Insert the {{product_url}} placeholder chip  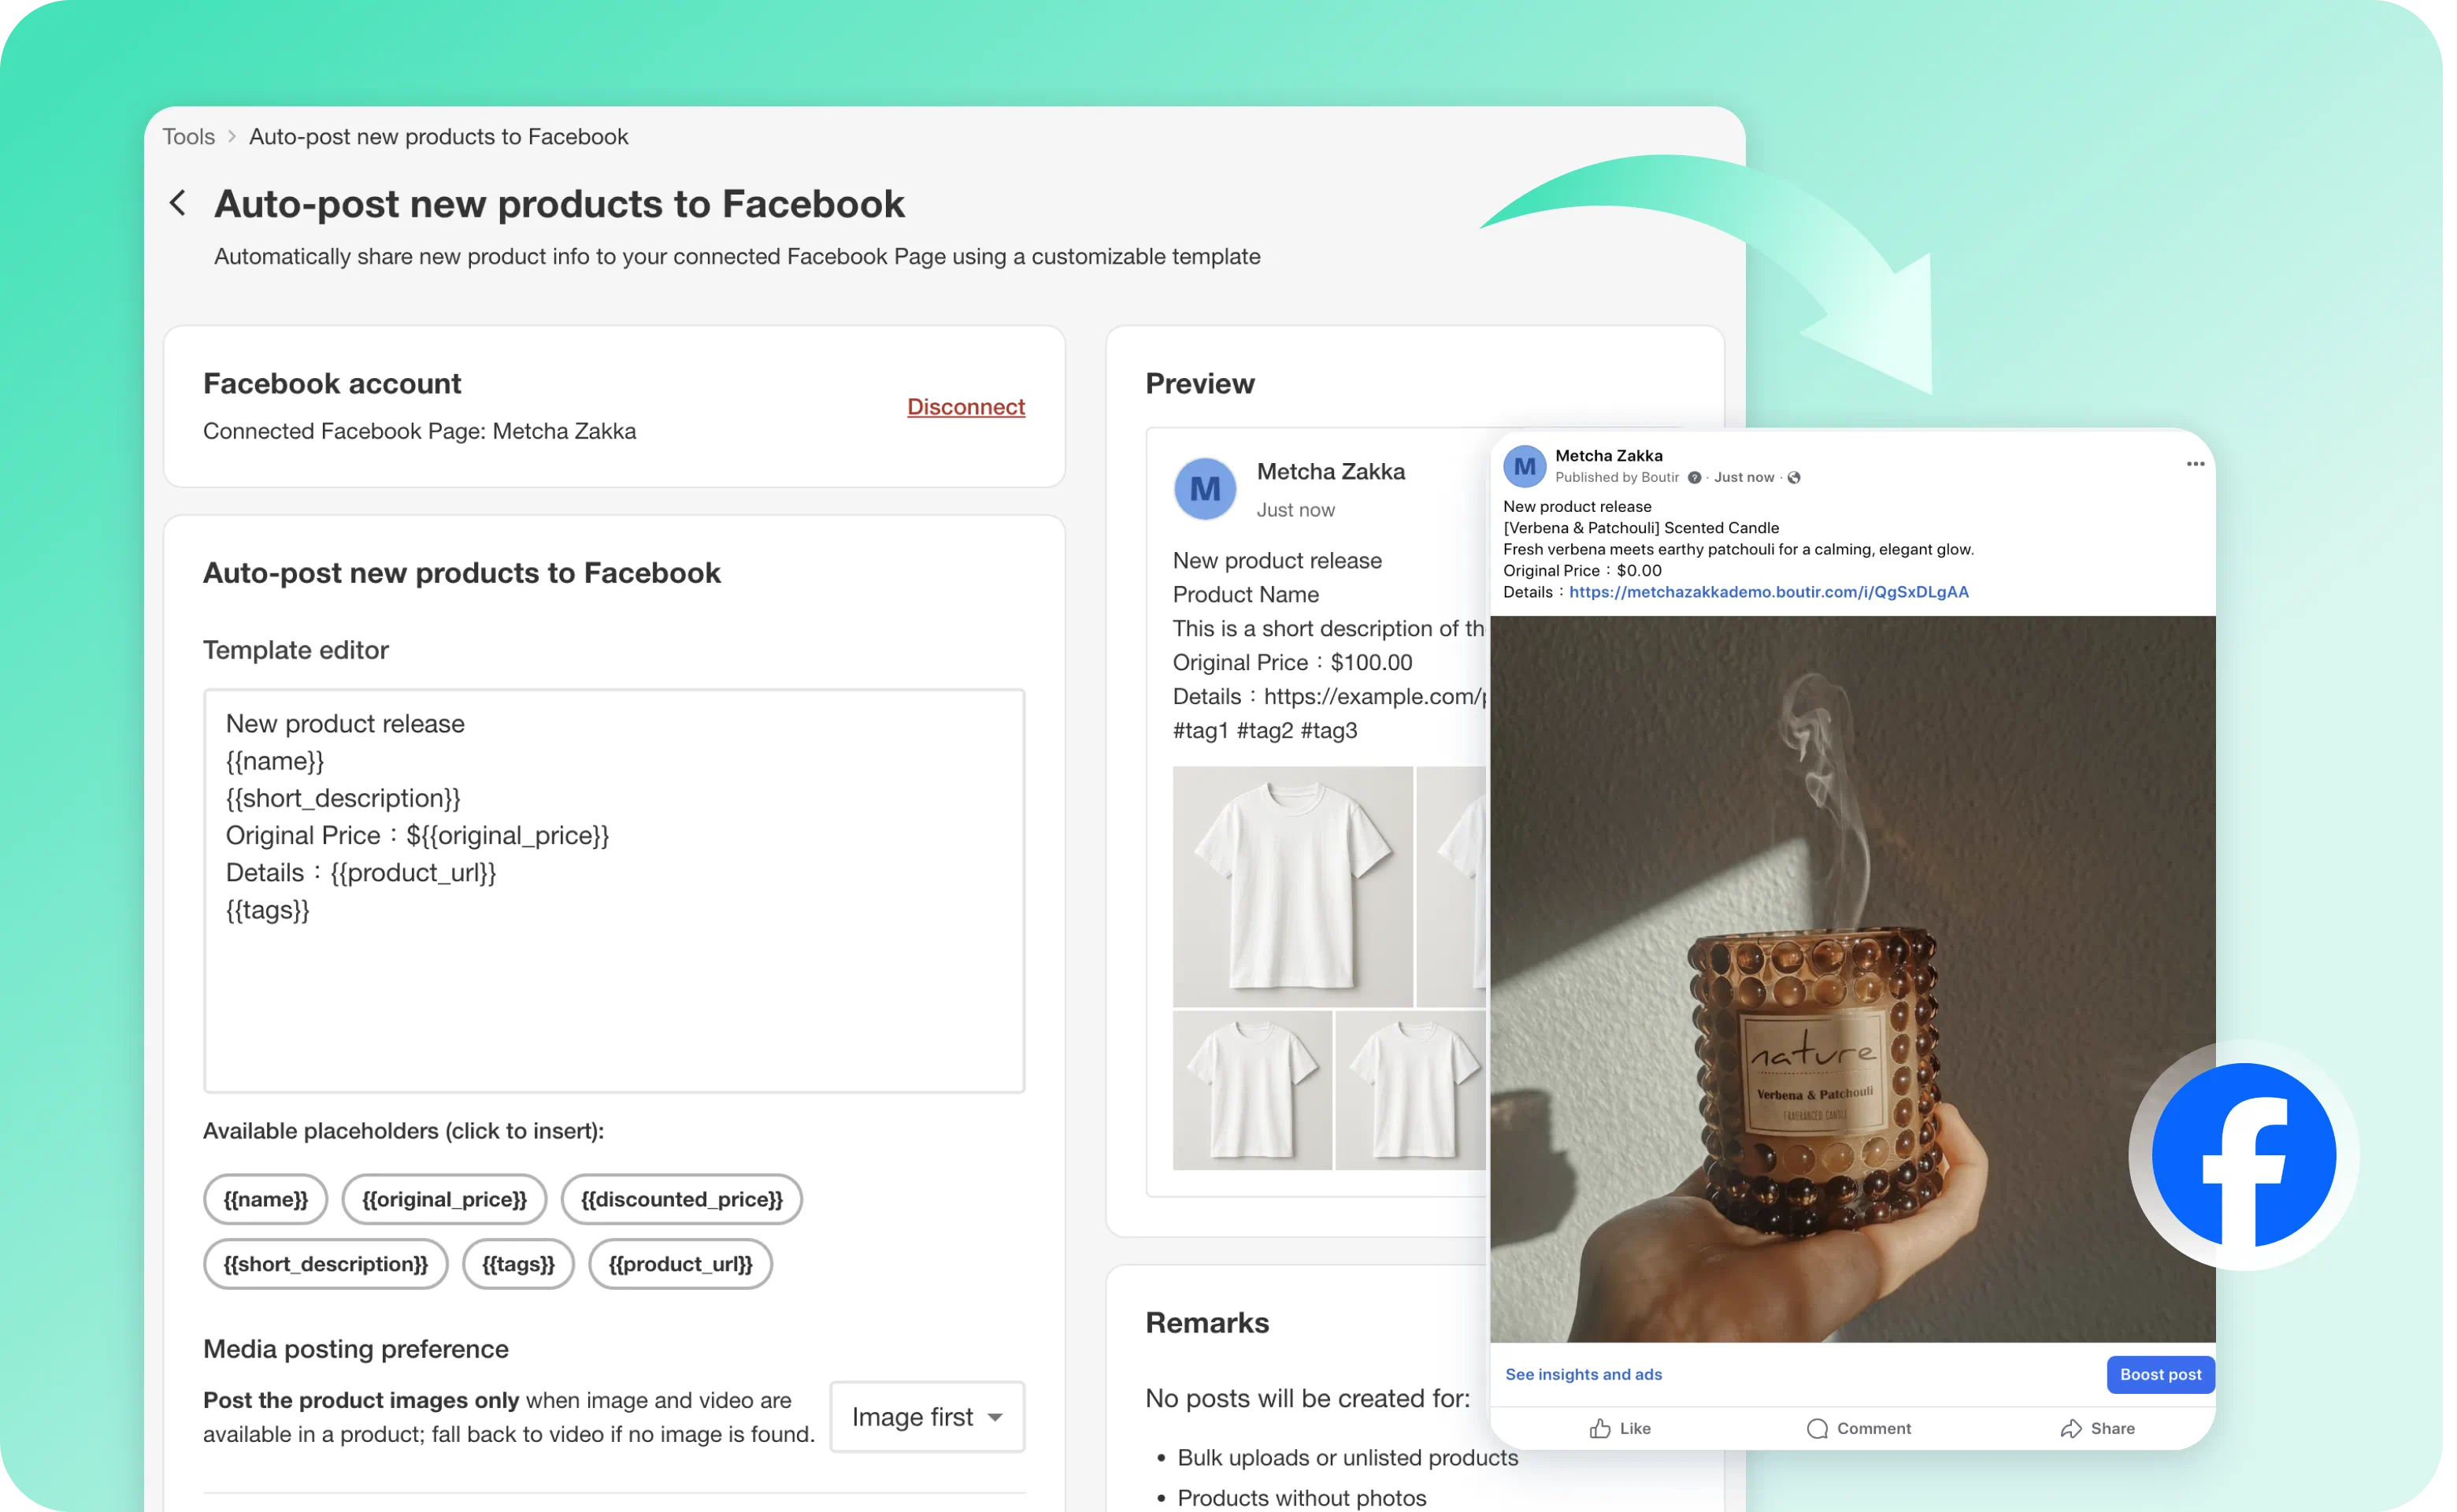click(680, 1264)
